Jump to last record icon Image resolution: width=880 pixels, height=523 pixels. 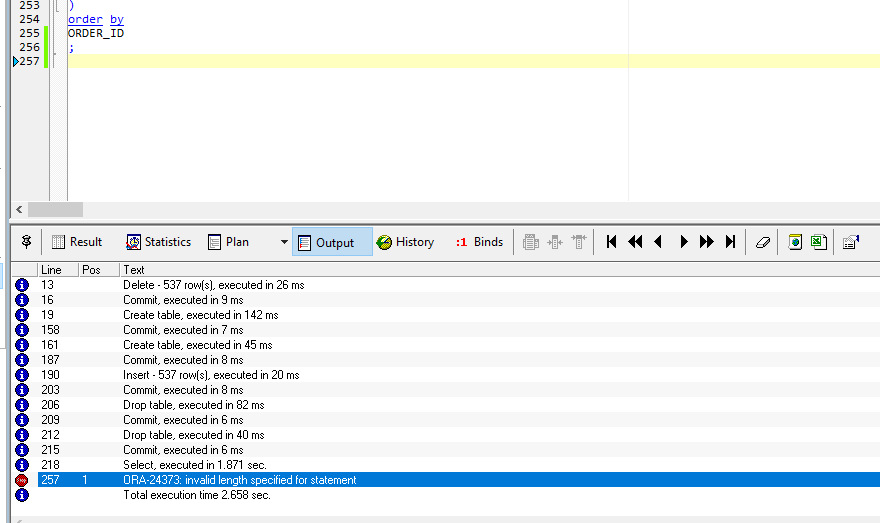point(731,242)
